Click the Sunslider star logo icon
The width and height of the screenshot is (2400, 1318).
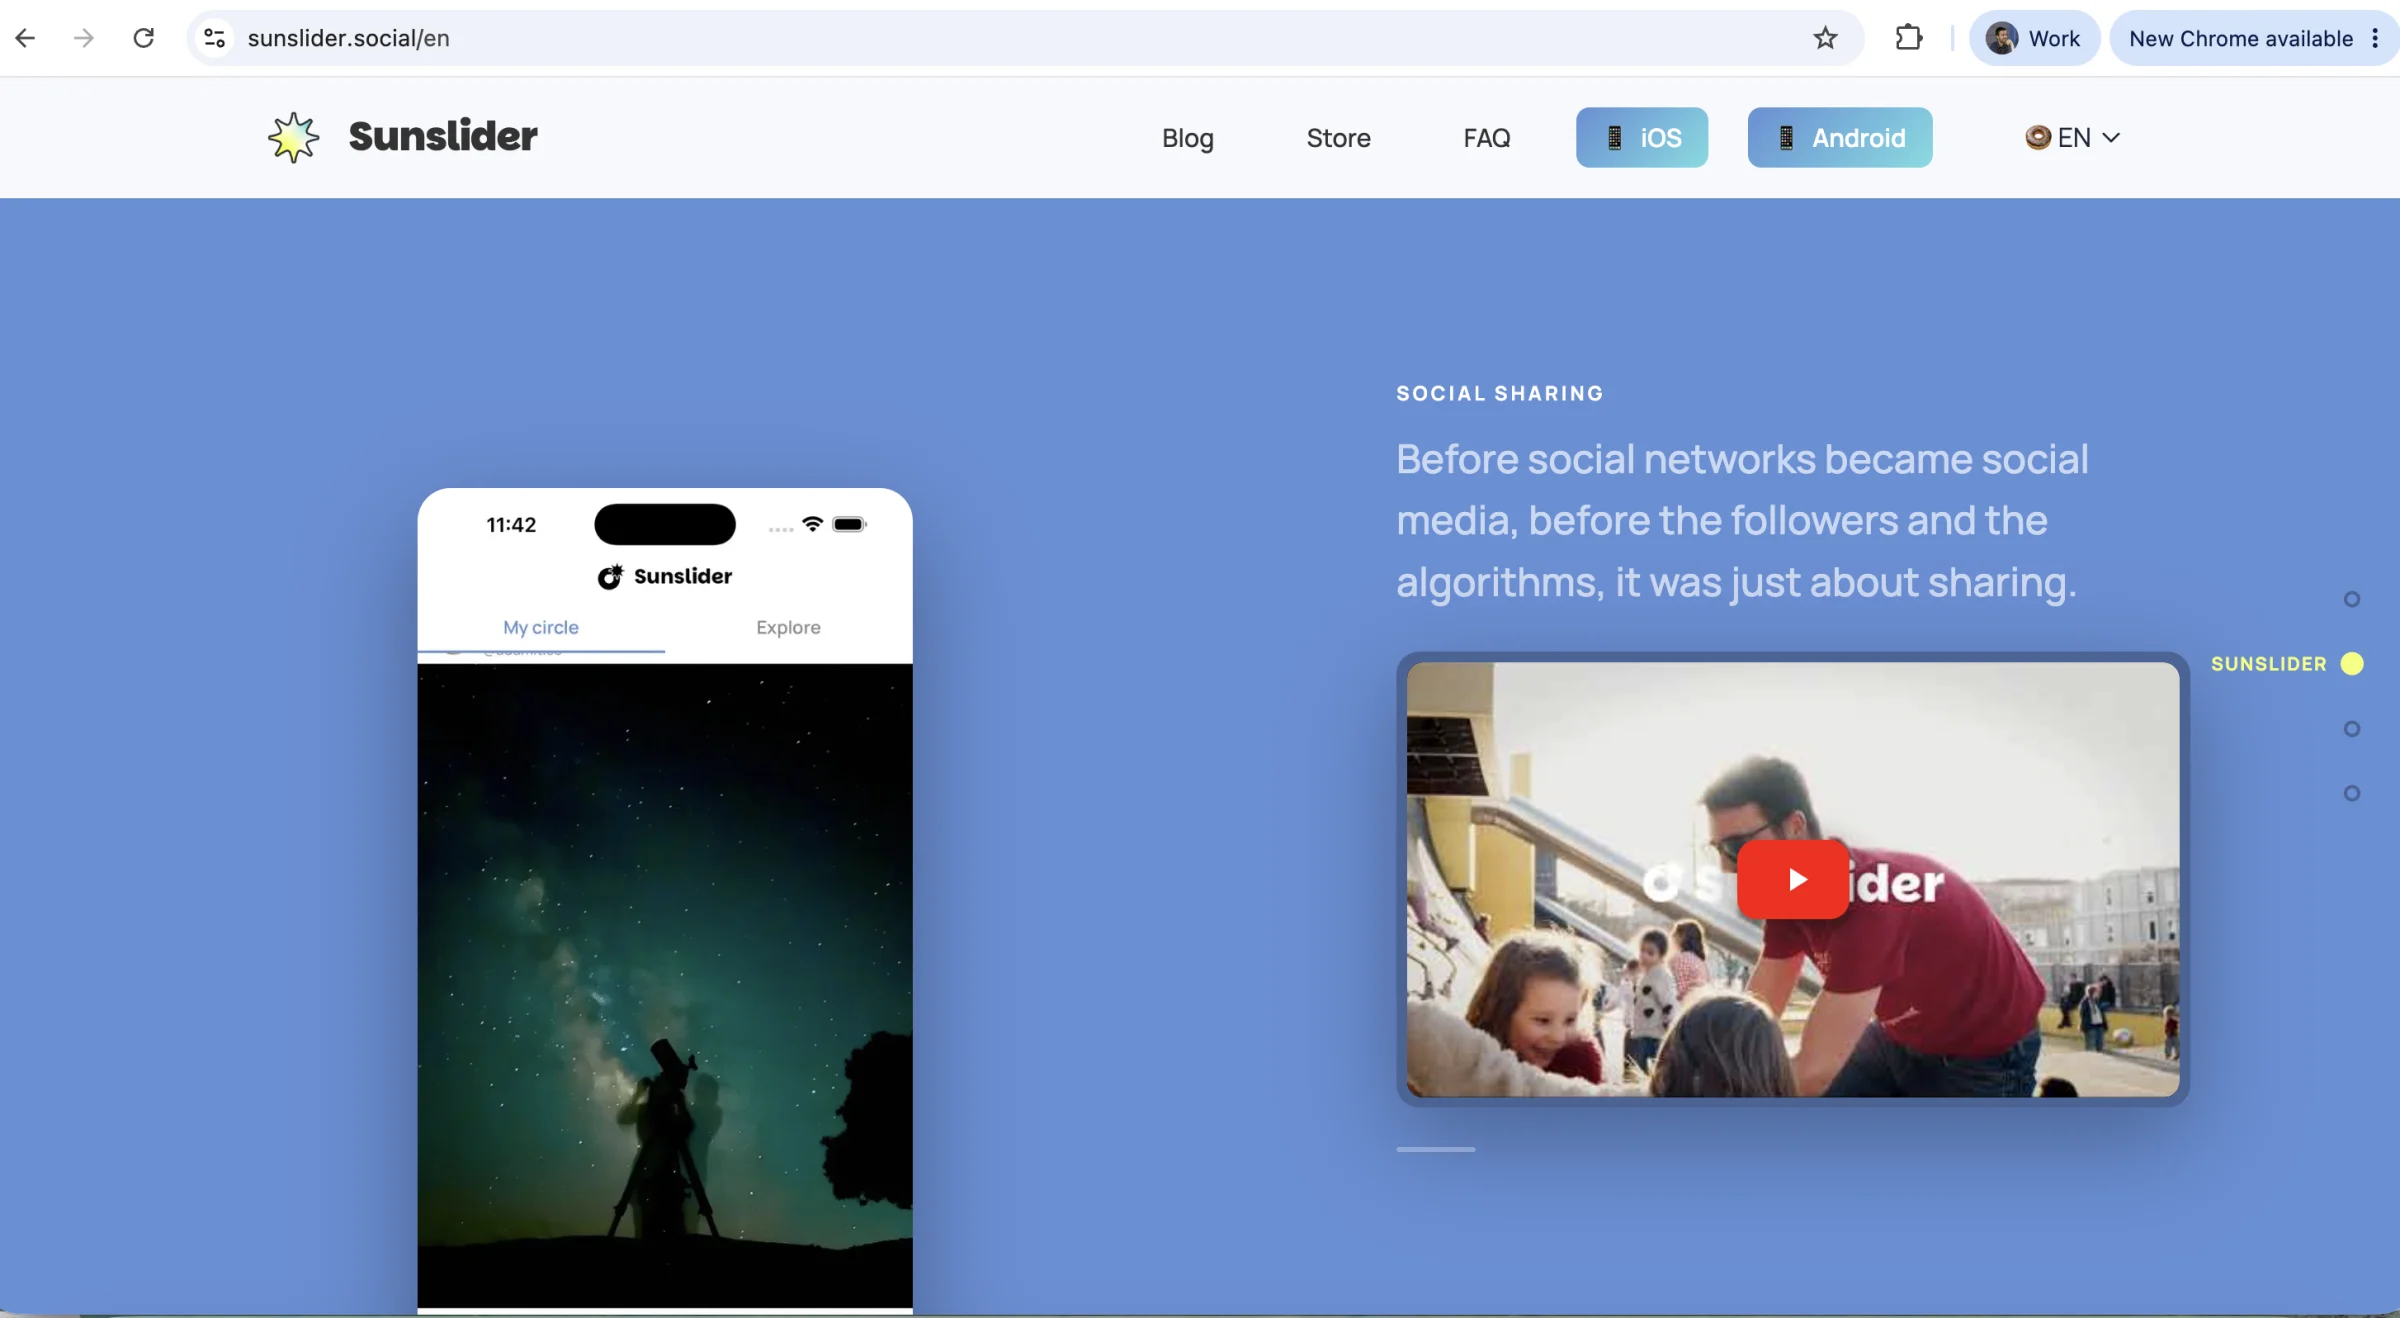click(x=293, y=137)
